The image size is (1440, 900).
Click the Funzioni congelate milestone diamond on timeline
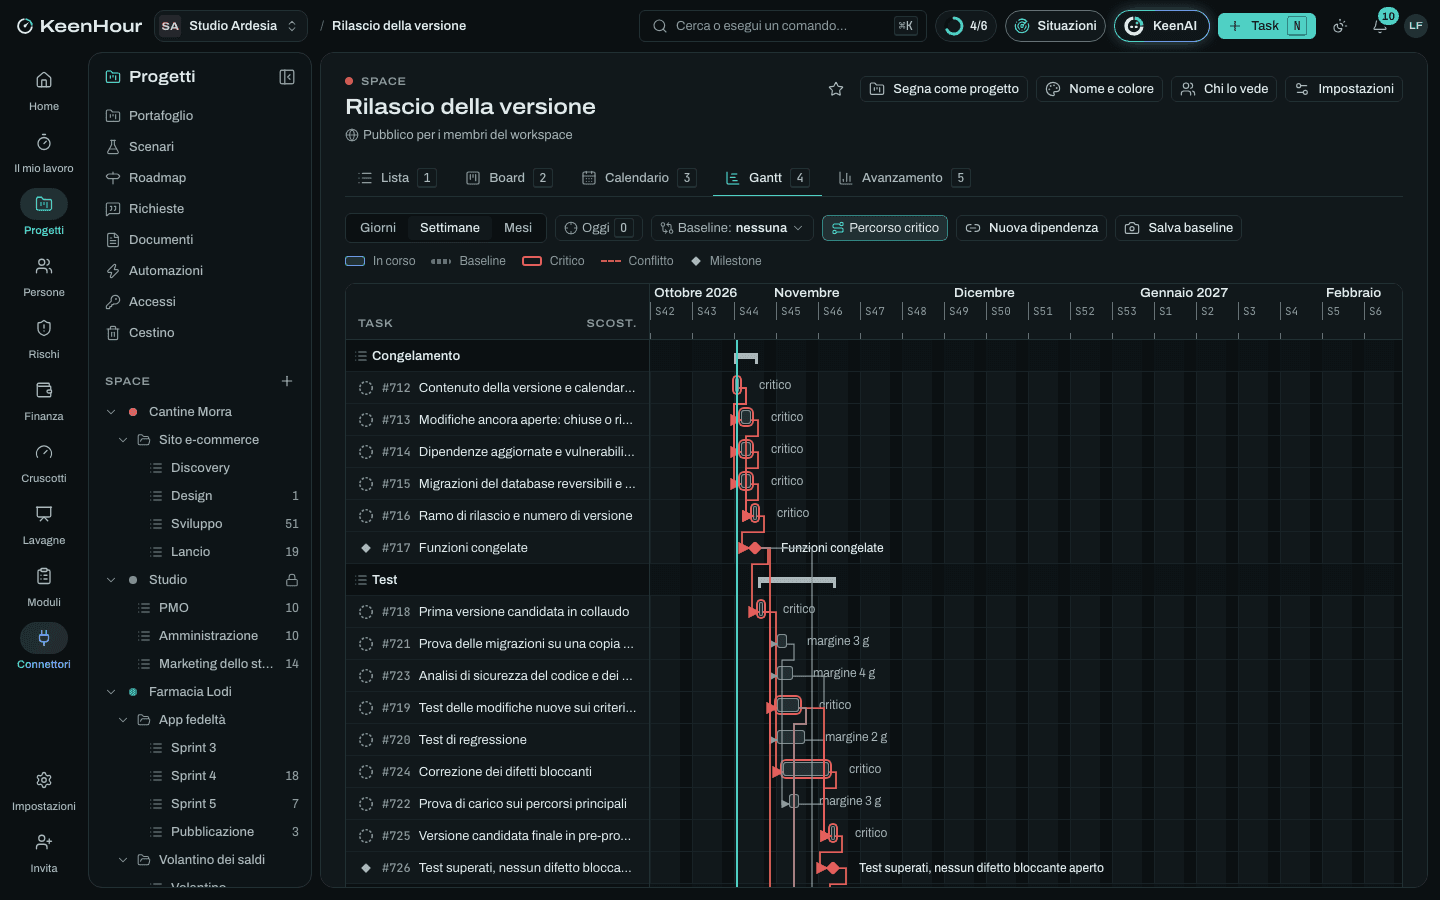[755, 548]
